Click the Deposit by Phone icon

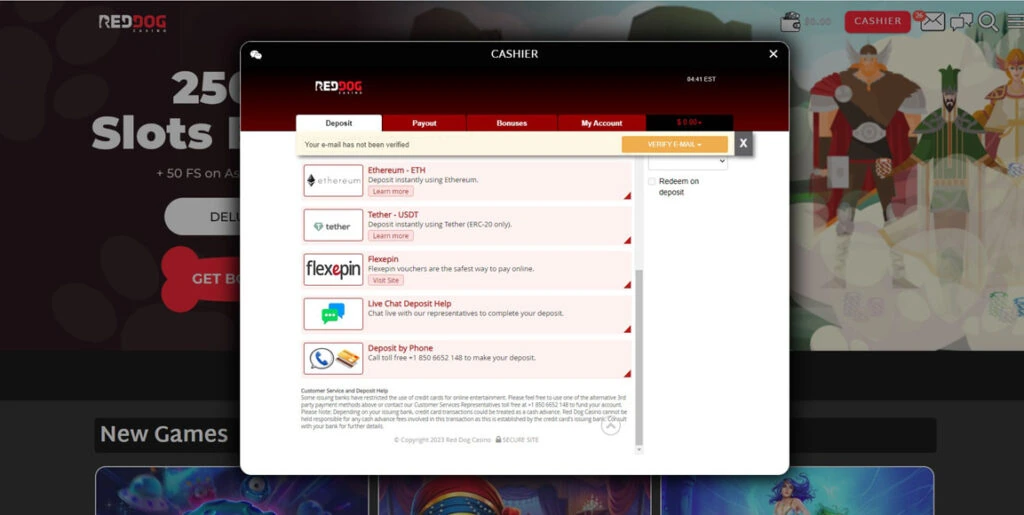pos(333,358)
